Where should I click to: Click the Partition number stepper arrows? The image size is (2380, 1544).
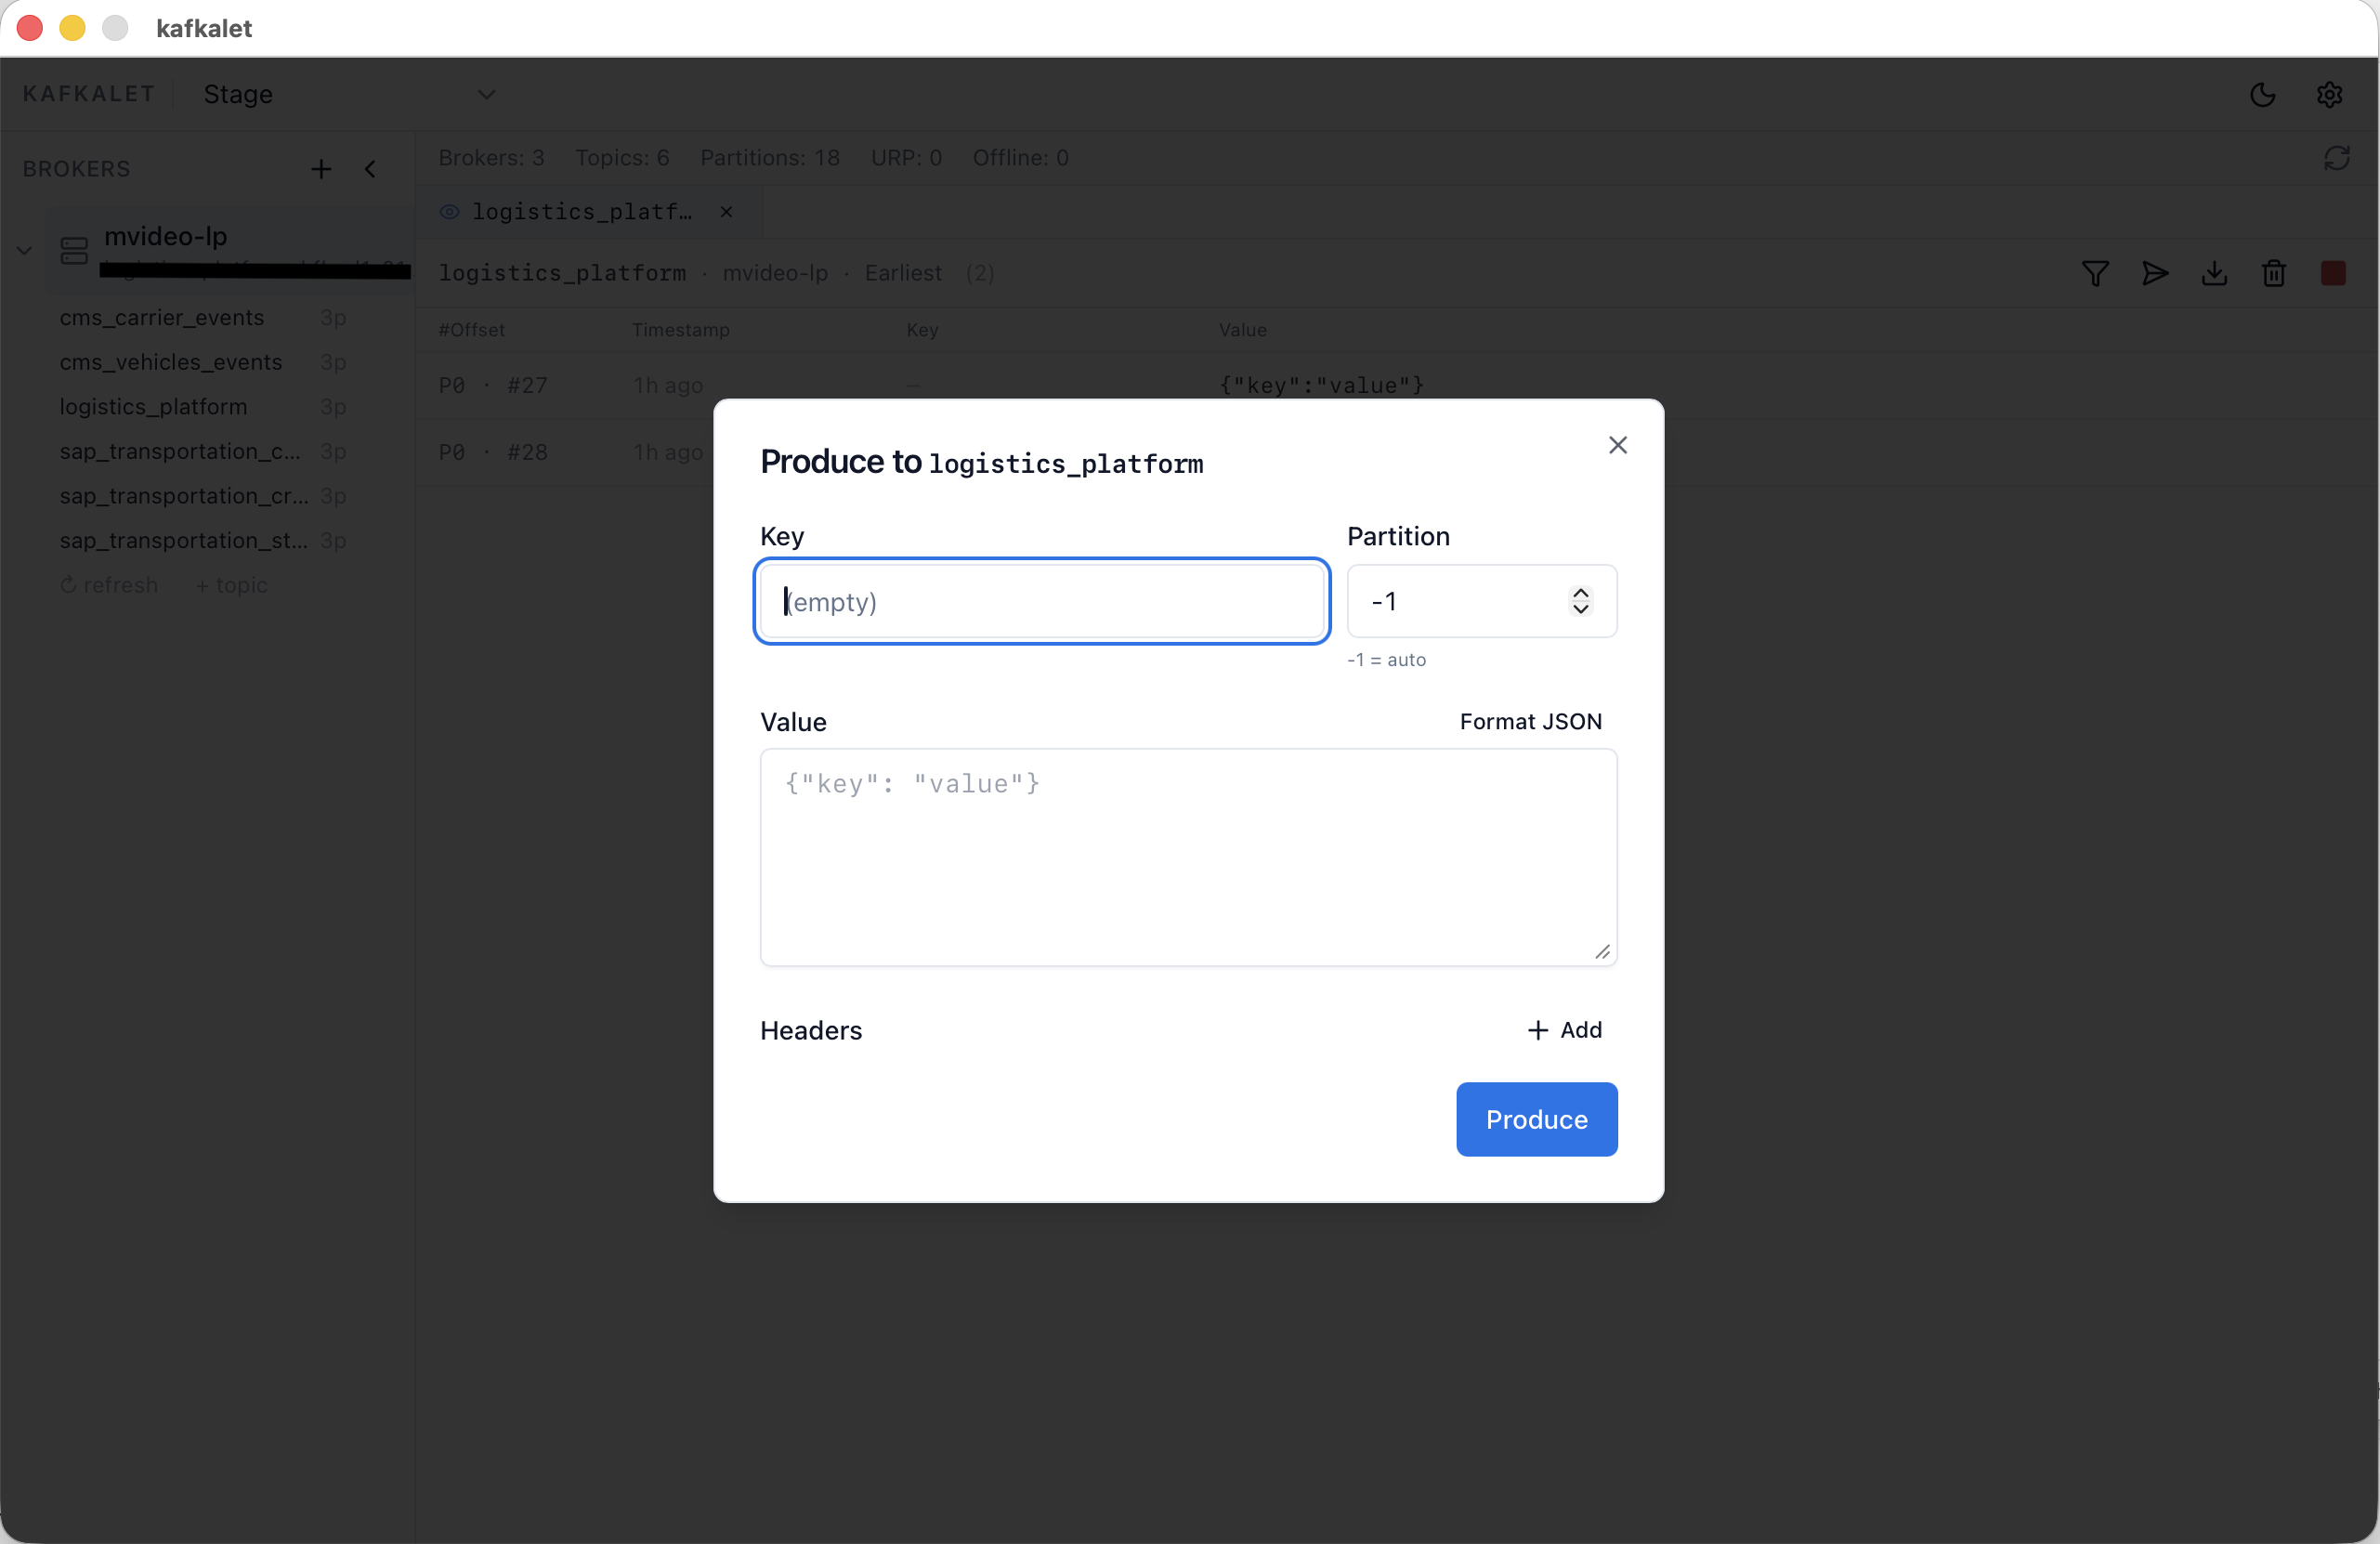tap(1580, 601)
